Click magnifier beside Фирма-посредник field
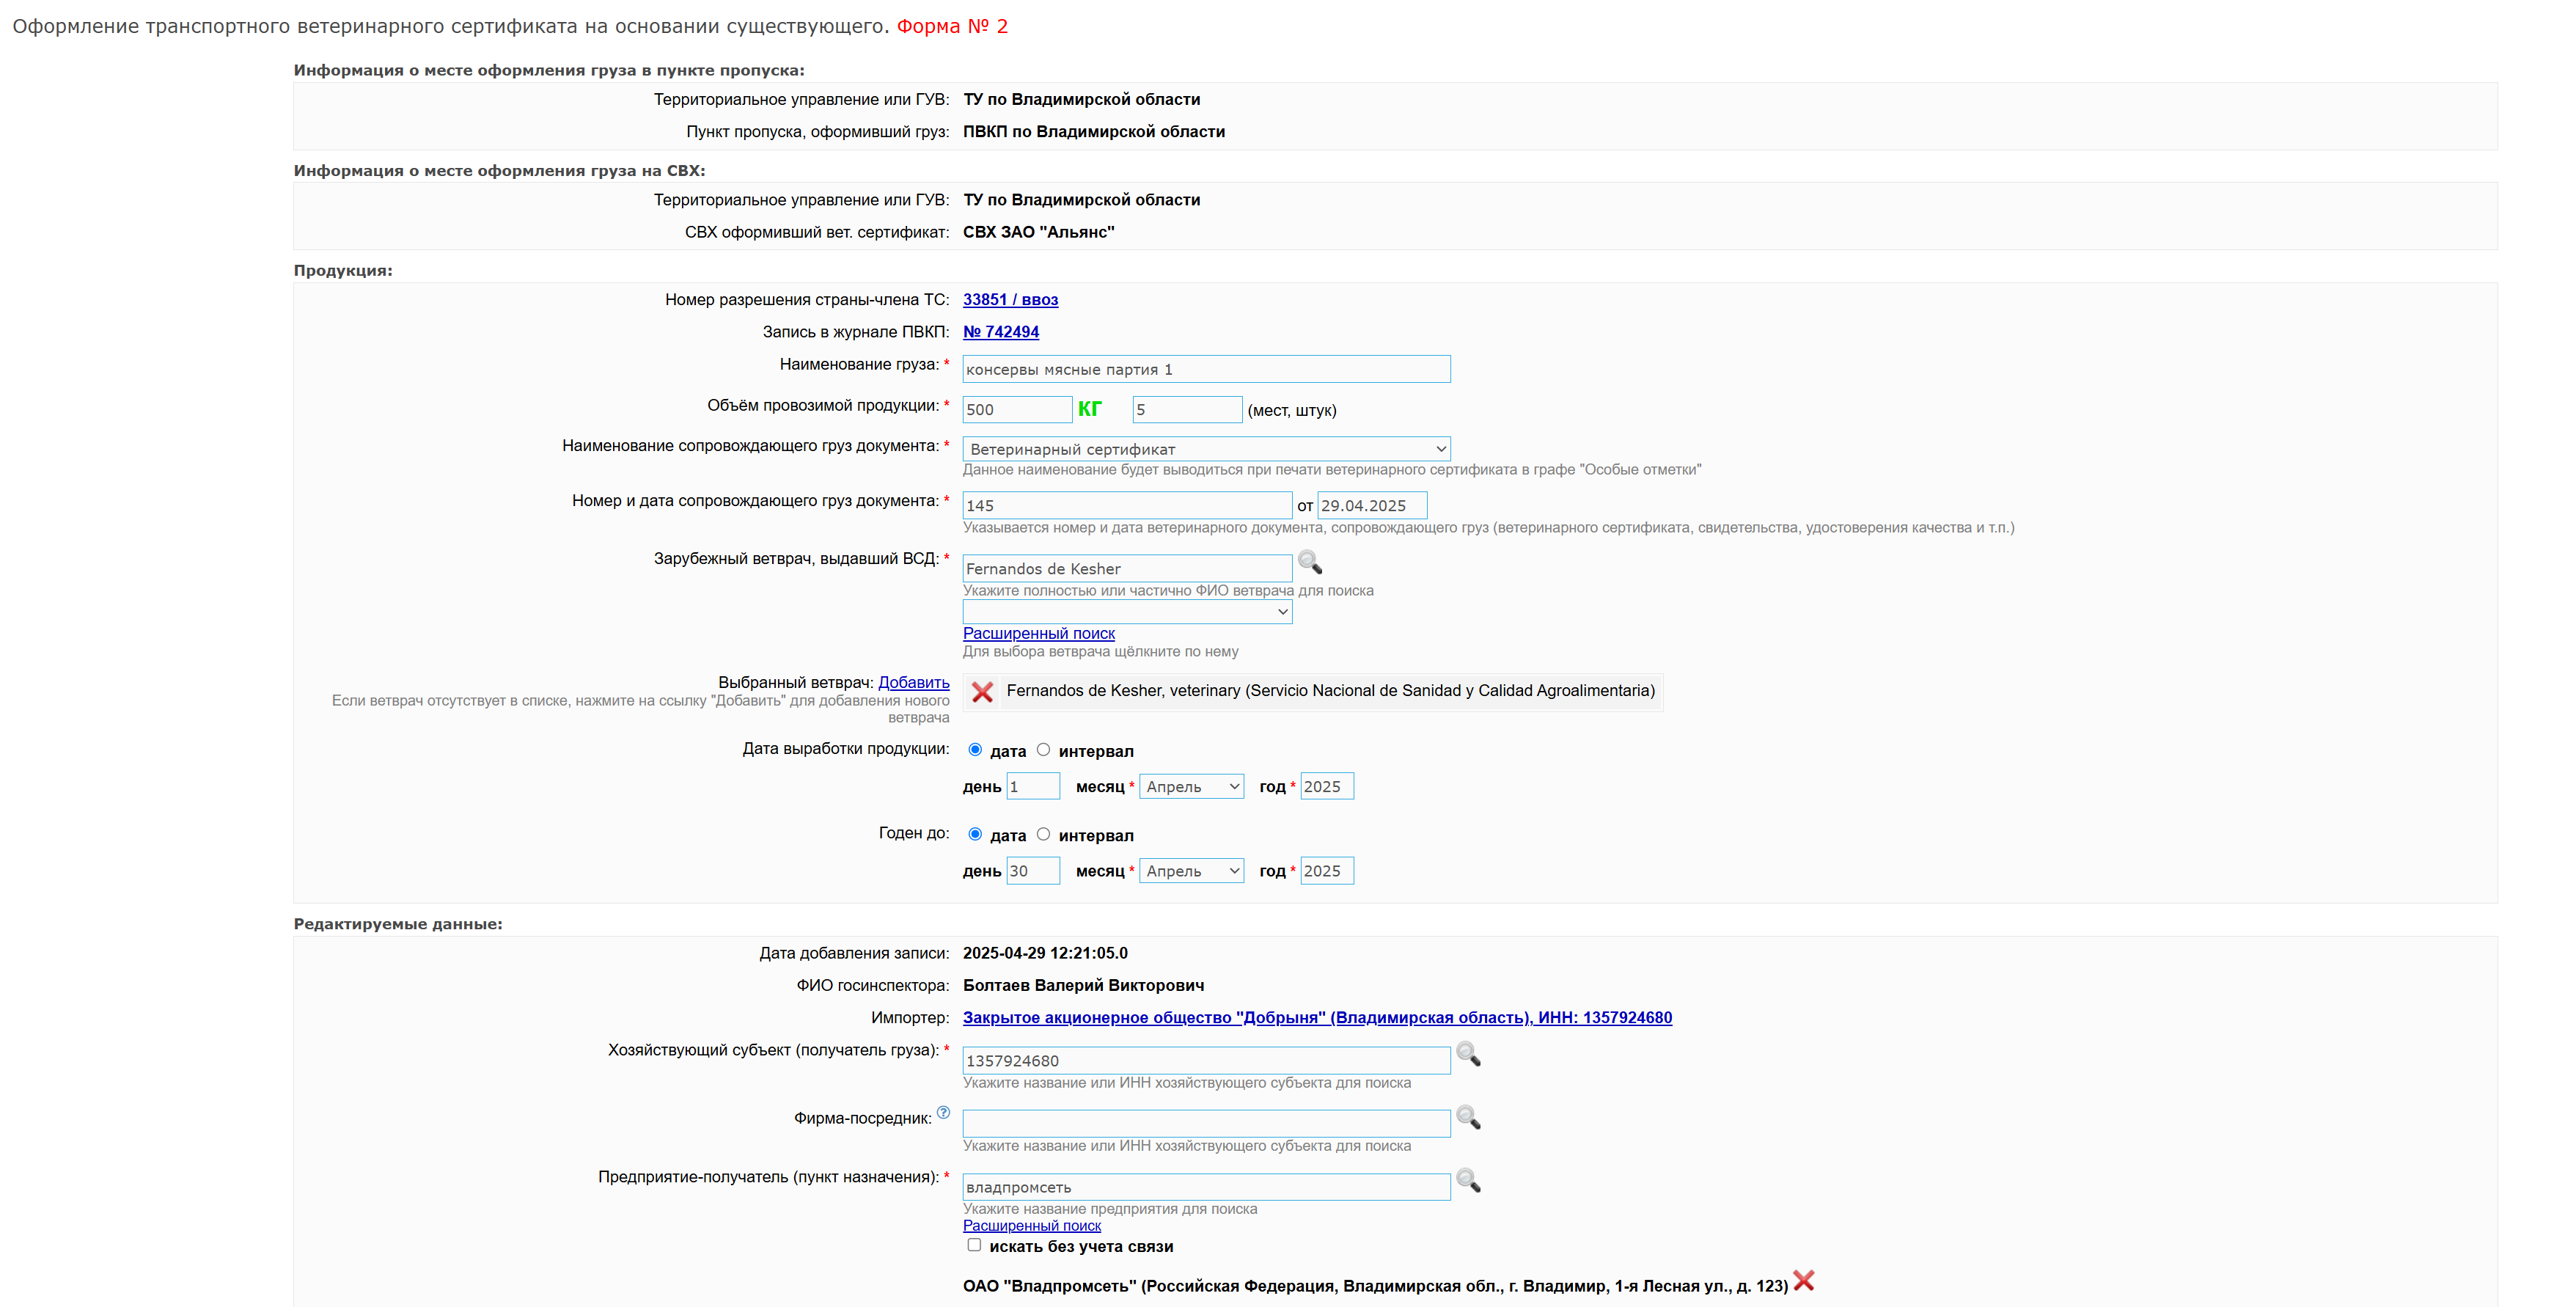This screenshot has height=1307, width=2576. point(1467,1117)
